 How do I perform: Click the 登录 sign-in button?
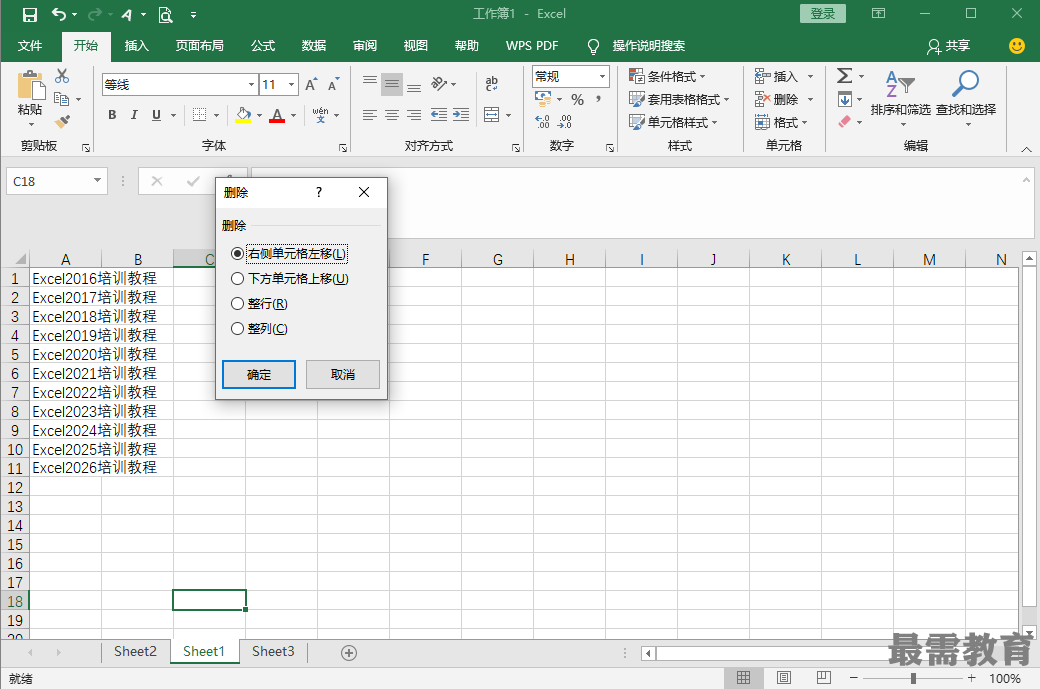pos(823,13)
